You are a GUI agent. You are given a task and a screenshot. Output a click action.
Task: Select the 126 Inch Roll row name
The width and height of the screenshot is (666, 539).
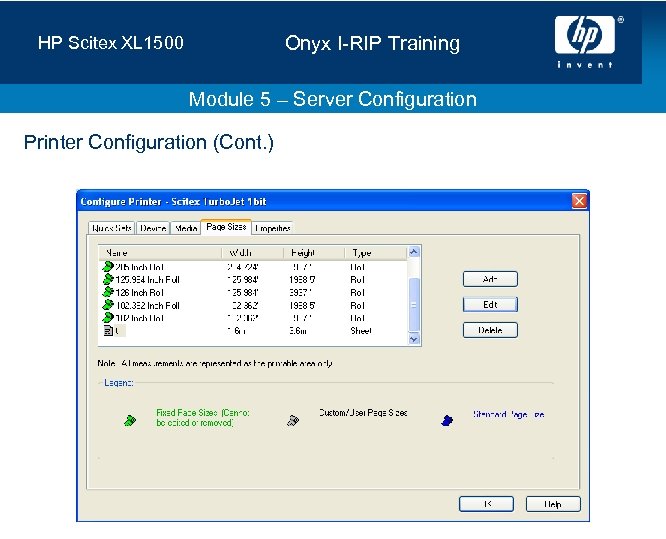tap(139, 293)
